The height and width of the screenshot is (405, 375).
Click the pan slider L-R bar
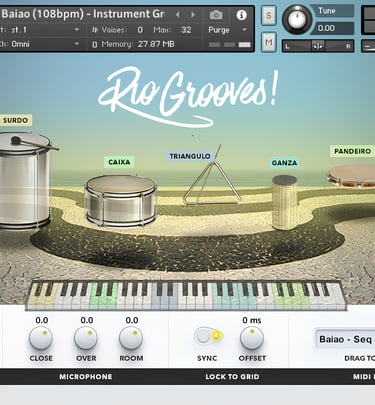coord(318,46)
